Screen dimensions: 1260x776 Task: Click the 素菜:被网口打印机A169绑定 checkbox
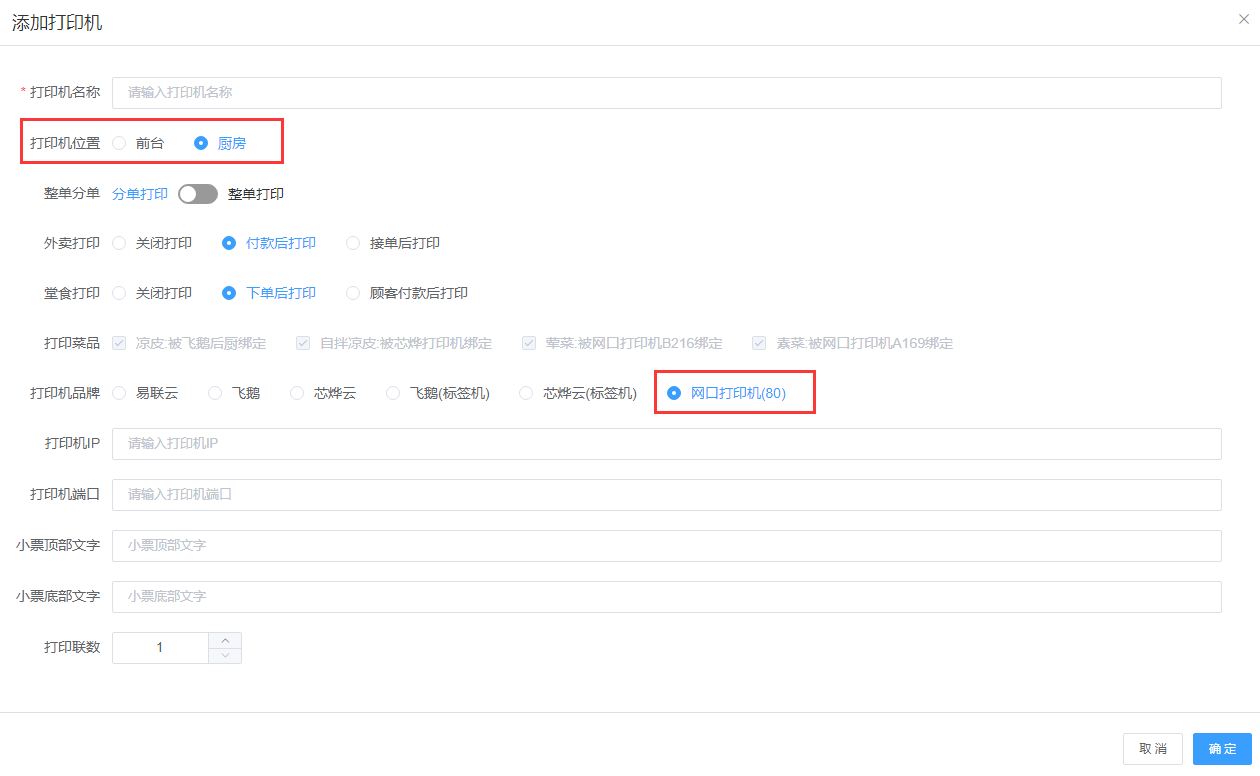pyautogui.click(x=759, y=343)
